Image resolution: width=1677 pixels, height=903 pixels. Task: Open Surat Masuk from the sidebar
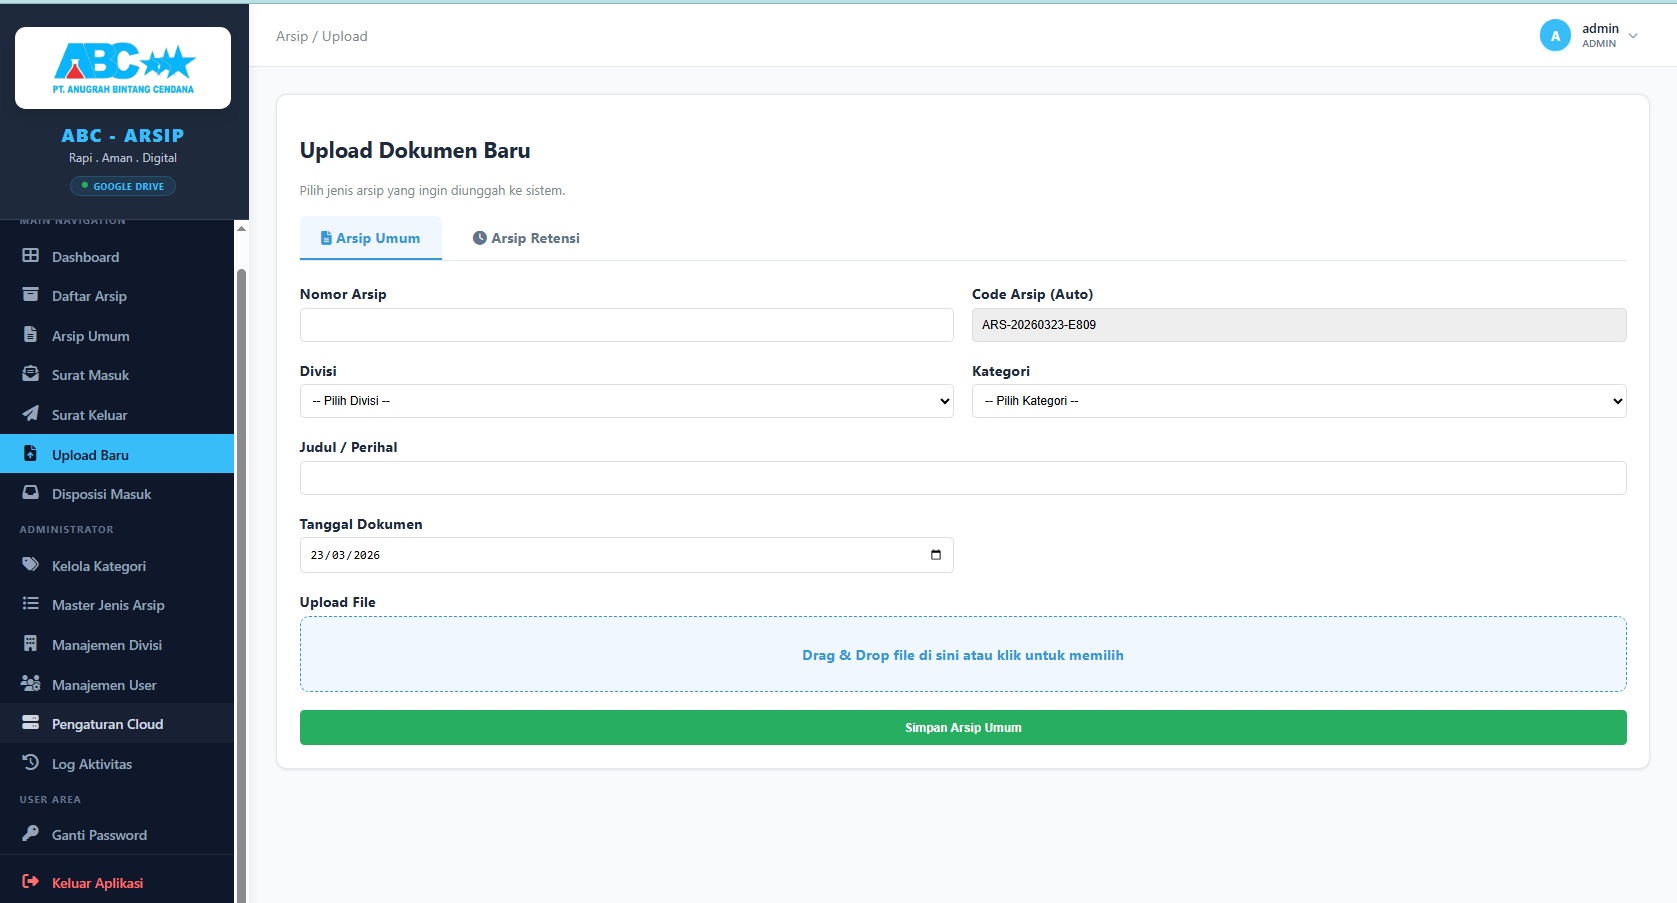click(117, 375)
